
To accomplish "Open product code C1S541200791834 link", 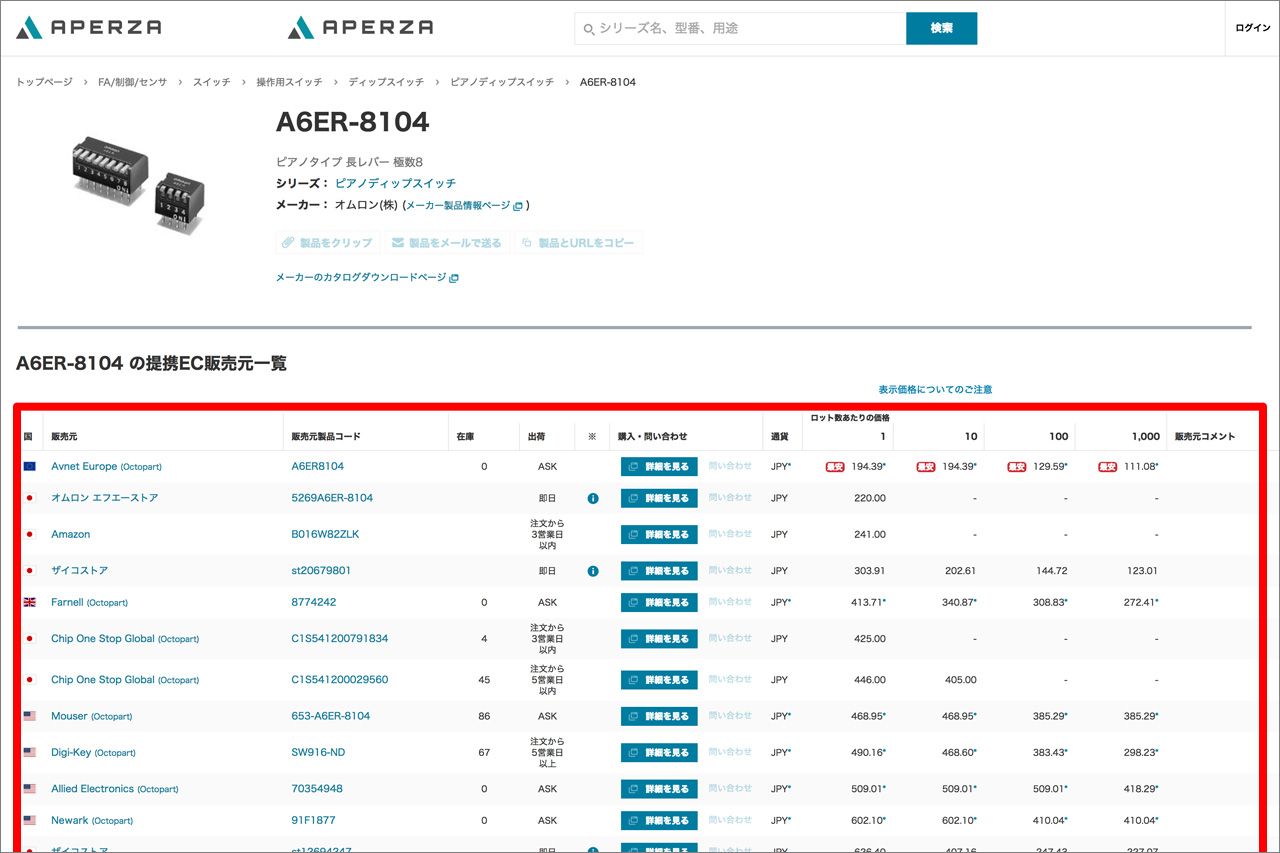I will click(340, 638).
